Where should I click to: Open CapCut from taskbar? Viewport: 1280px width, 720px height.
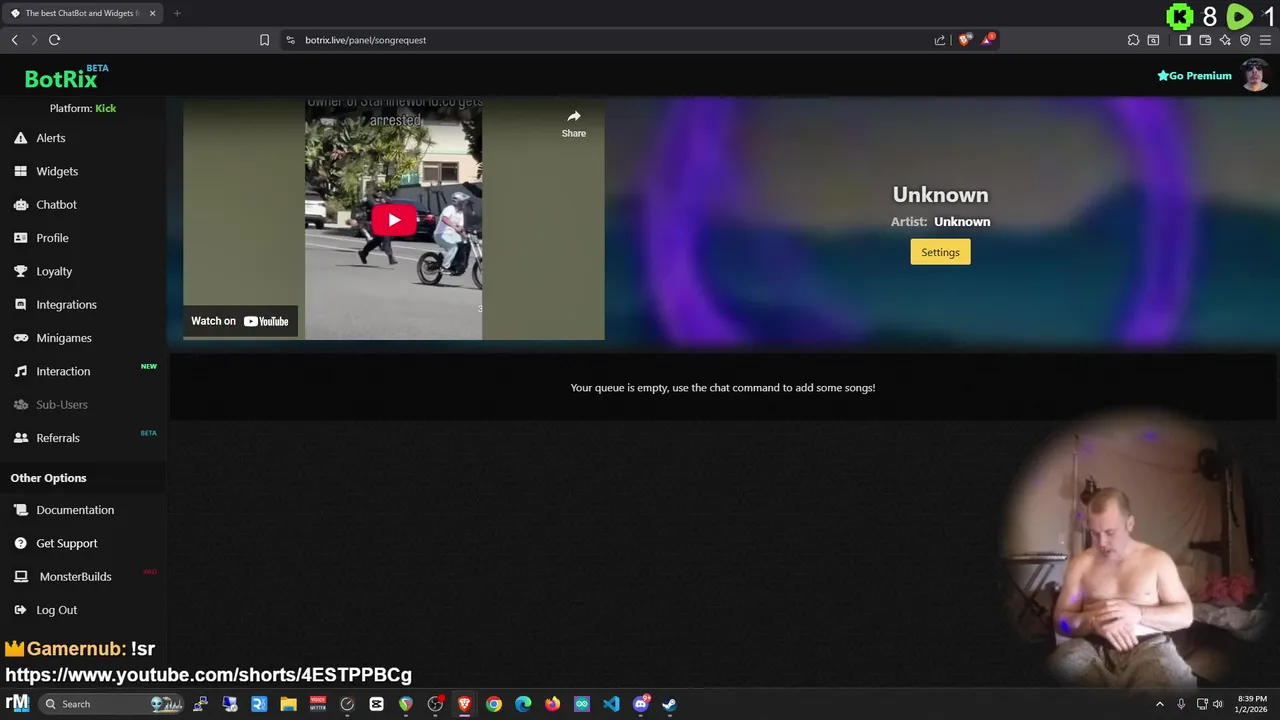click(x=376, y=704)
